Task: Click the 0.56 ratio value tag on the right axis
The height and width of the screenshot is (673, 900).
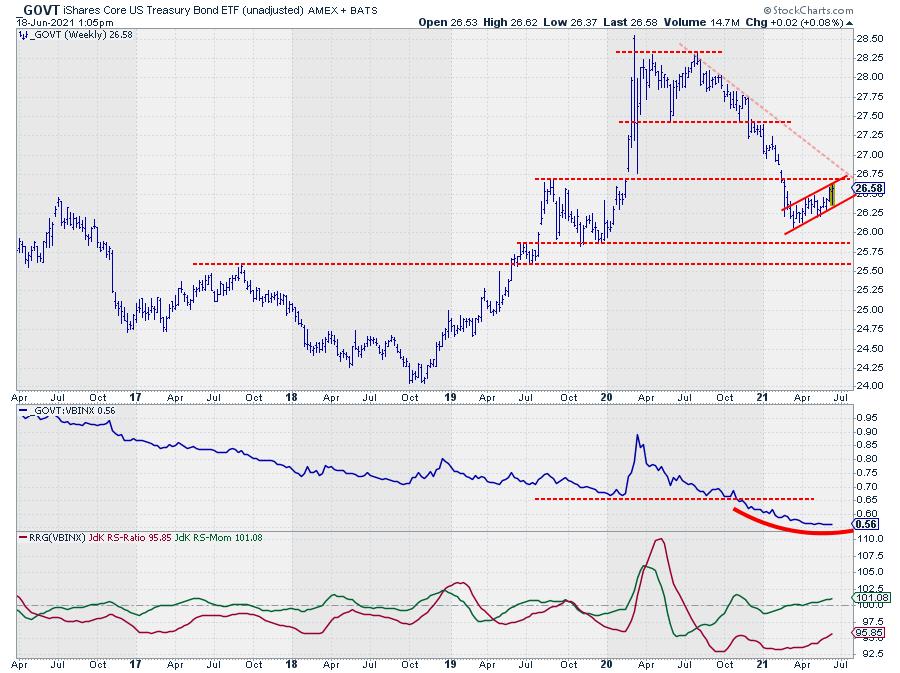Action: click(867, 524)
